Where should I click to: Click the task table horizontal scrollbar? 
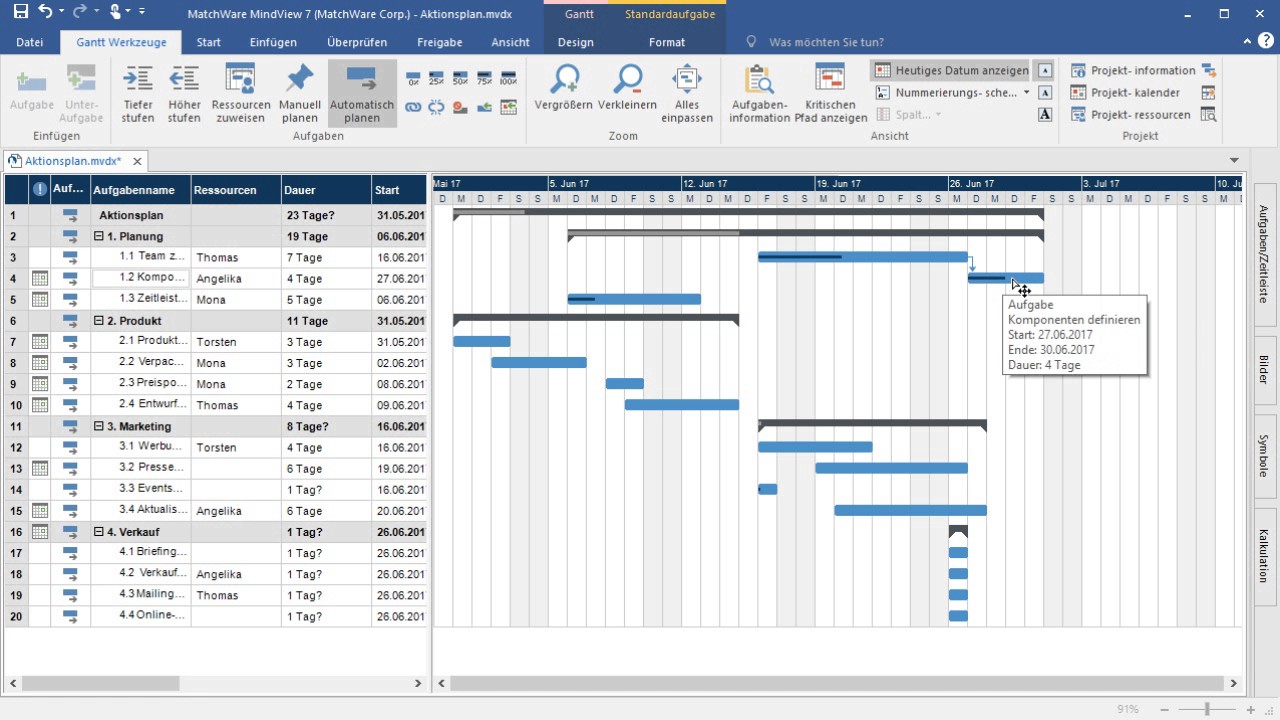tap(100, 684)
